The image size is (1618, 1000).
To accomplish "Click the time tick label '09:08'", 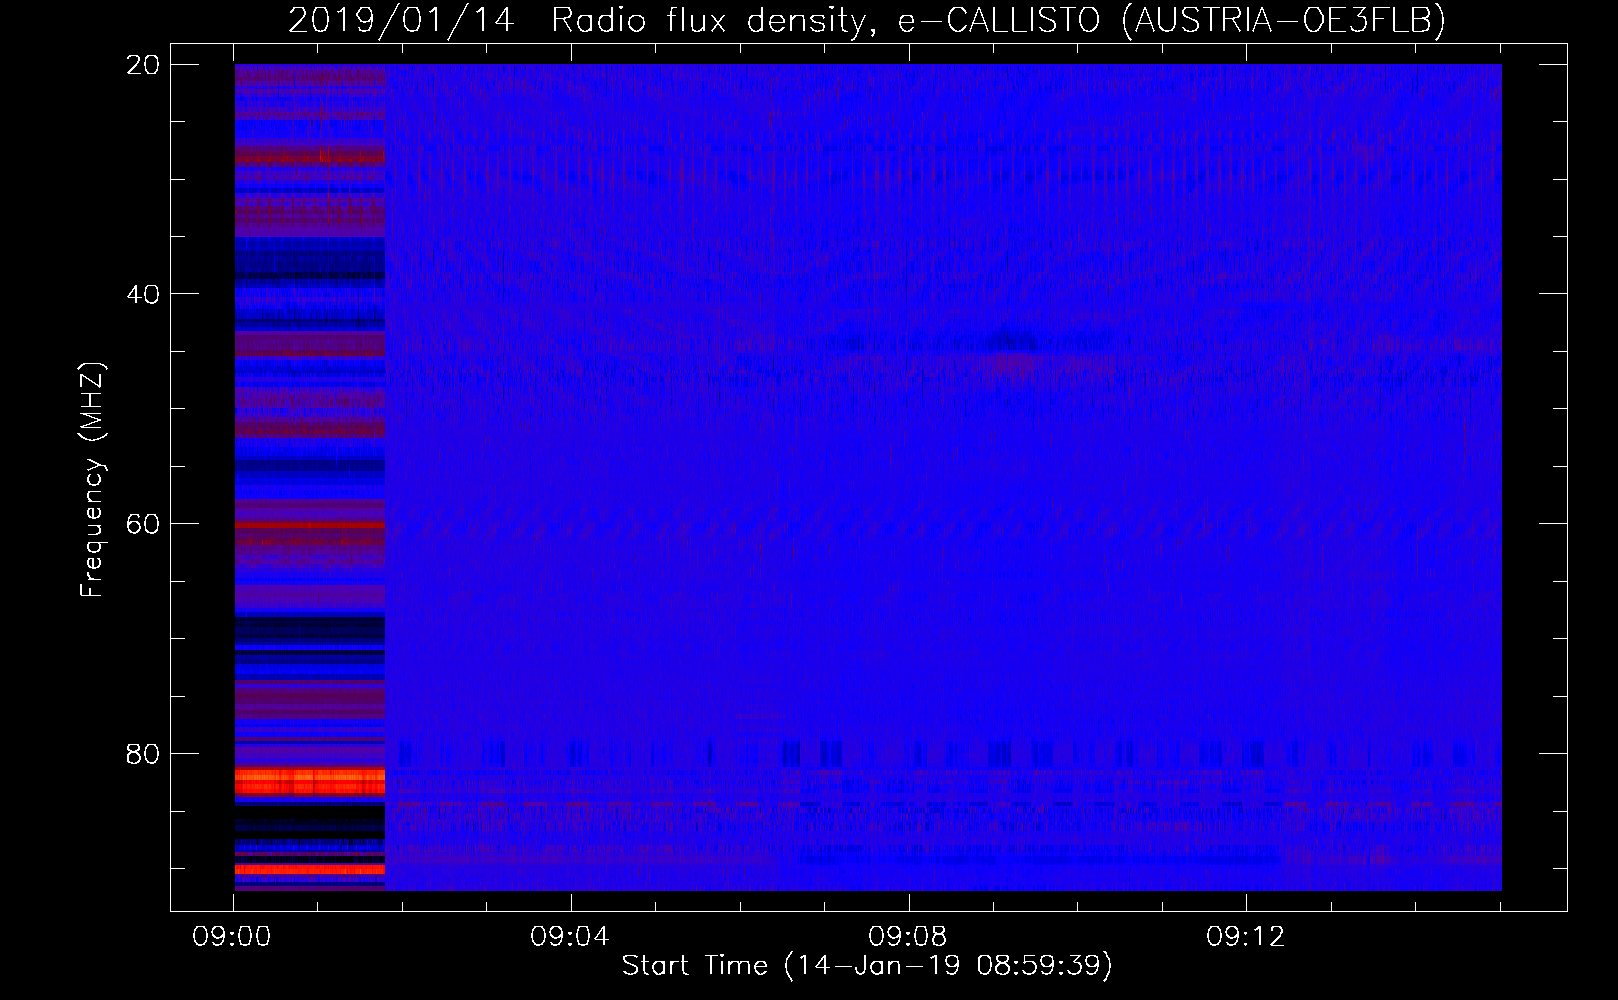I will 908,937.
